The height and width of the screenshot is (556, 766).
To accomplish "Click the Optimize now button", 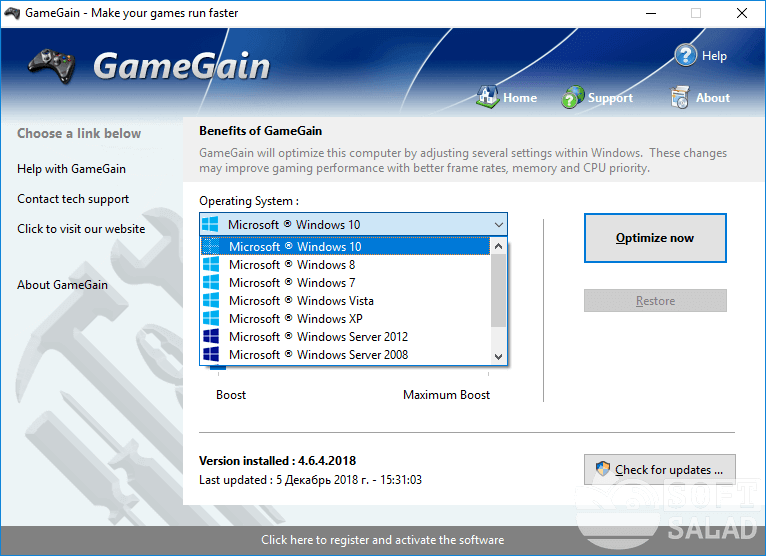I will pos(655,238).
